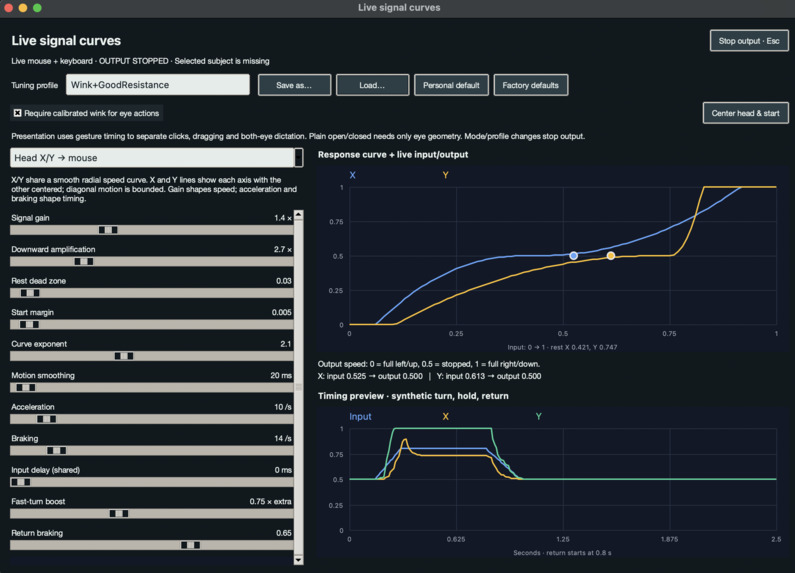
Task: Click the Load... button
Action: tap(372, 85)
